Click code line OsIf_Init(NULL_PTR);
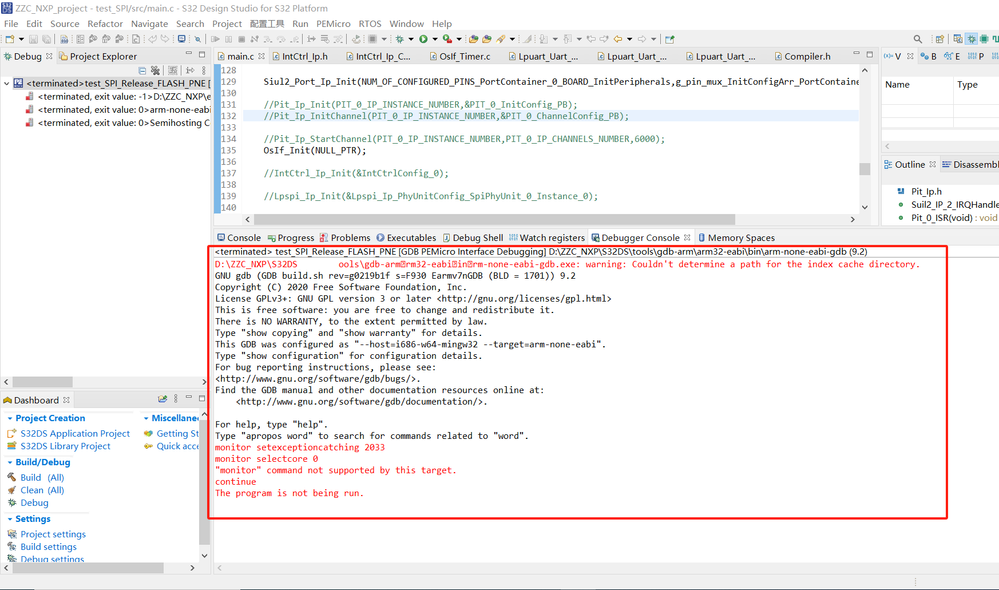The height and width of the screenshot is (590, 999). (x=315, y=150)
